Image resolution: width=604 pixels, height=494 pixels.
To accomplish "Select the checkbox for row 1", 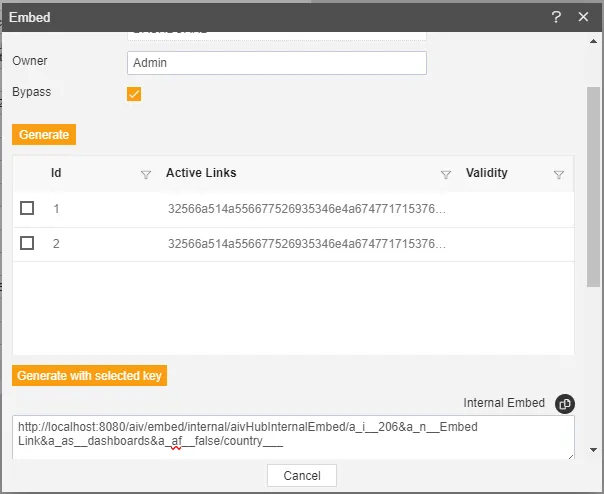I will tap(27, 208).
